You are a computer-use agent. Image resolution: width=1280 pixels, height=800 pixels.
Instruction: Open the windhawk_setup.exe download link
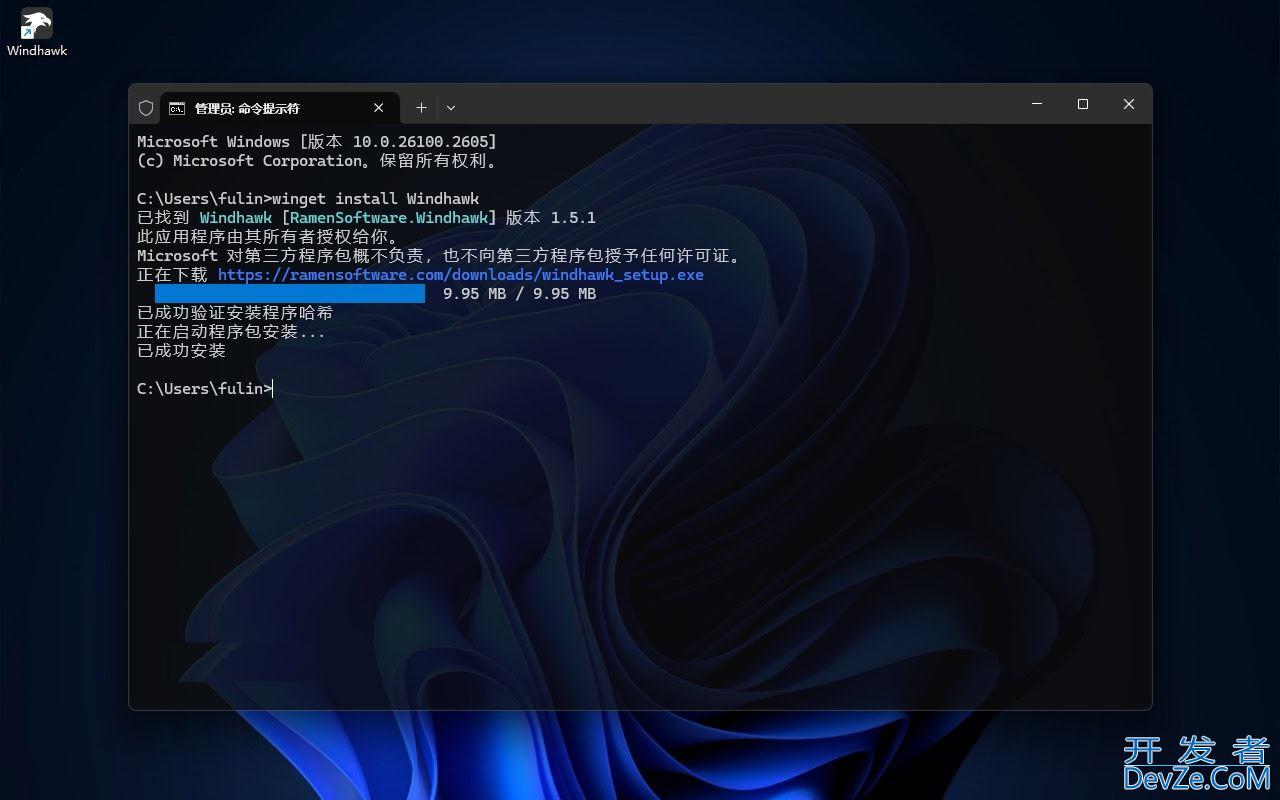[461, 275]
